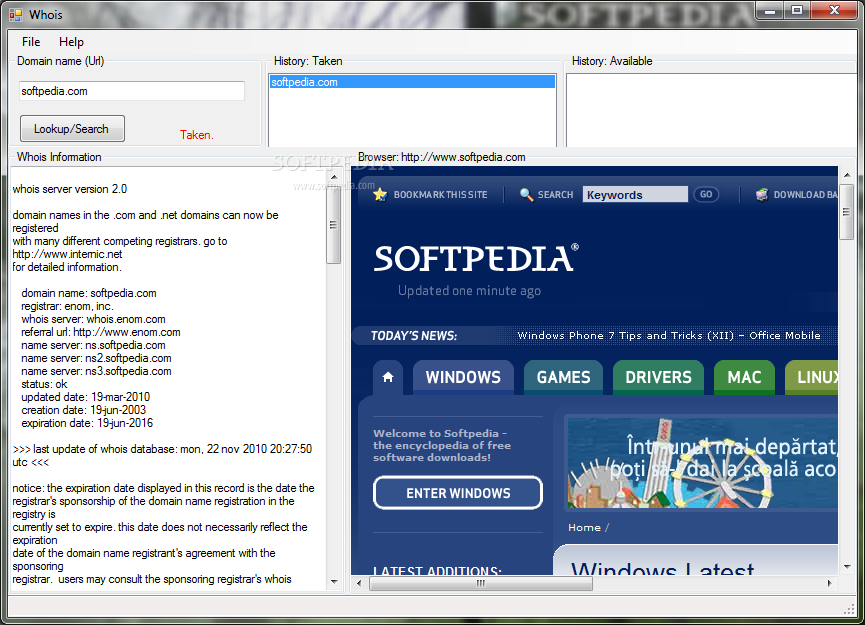This screenshot has height=625, width=865.
Task: Click 'whois server version 2.0' line
Action: click(70, 189)
